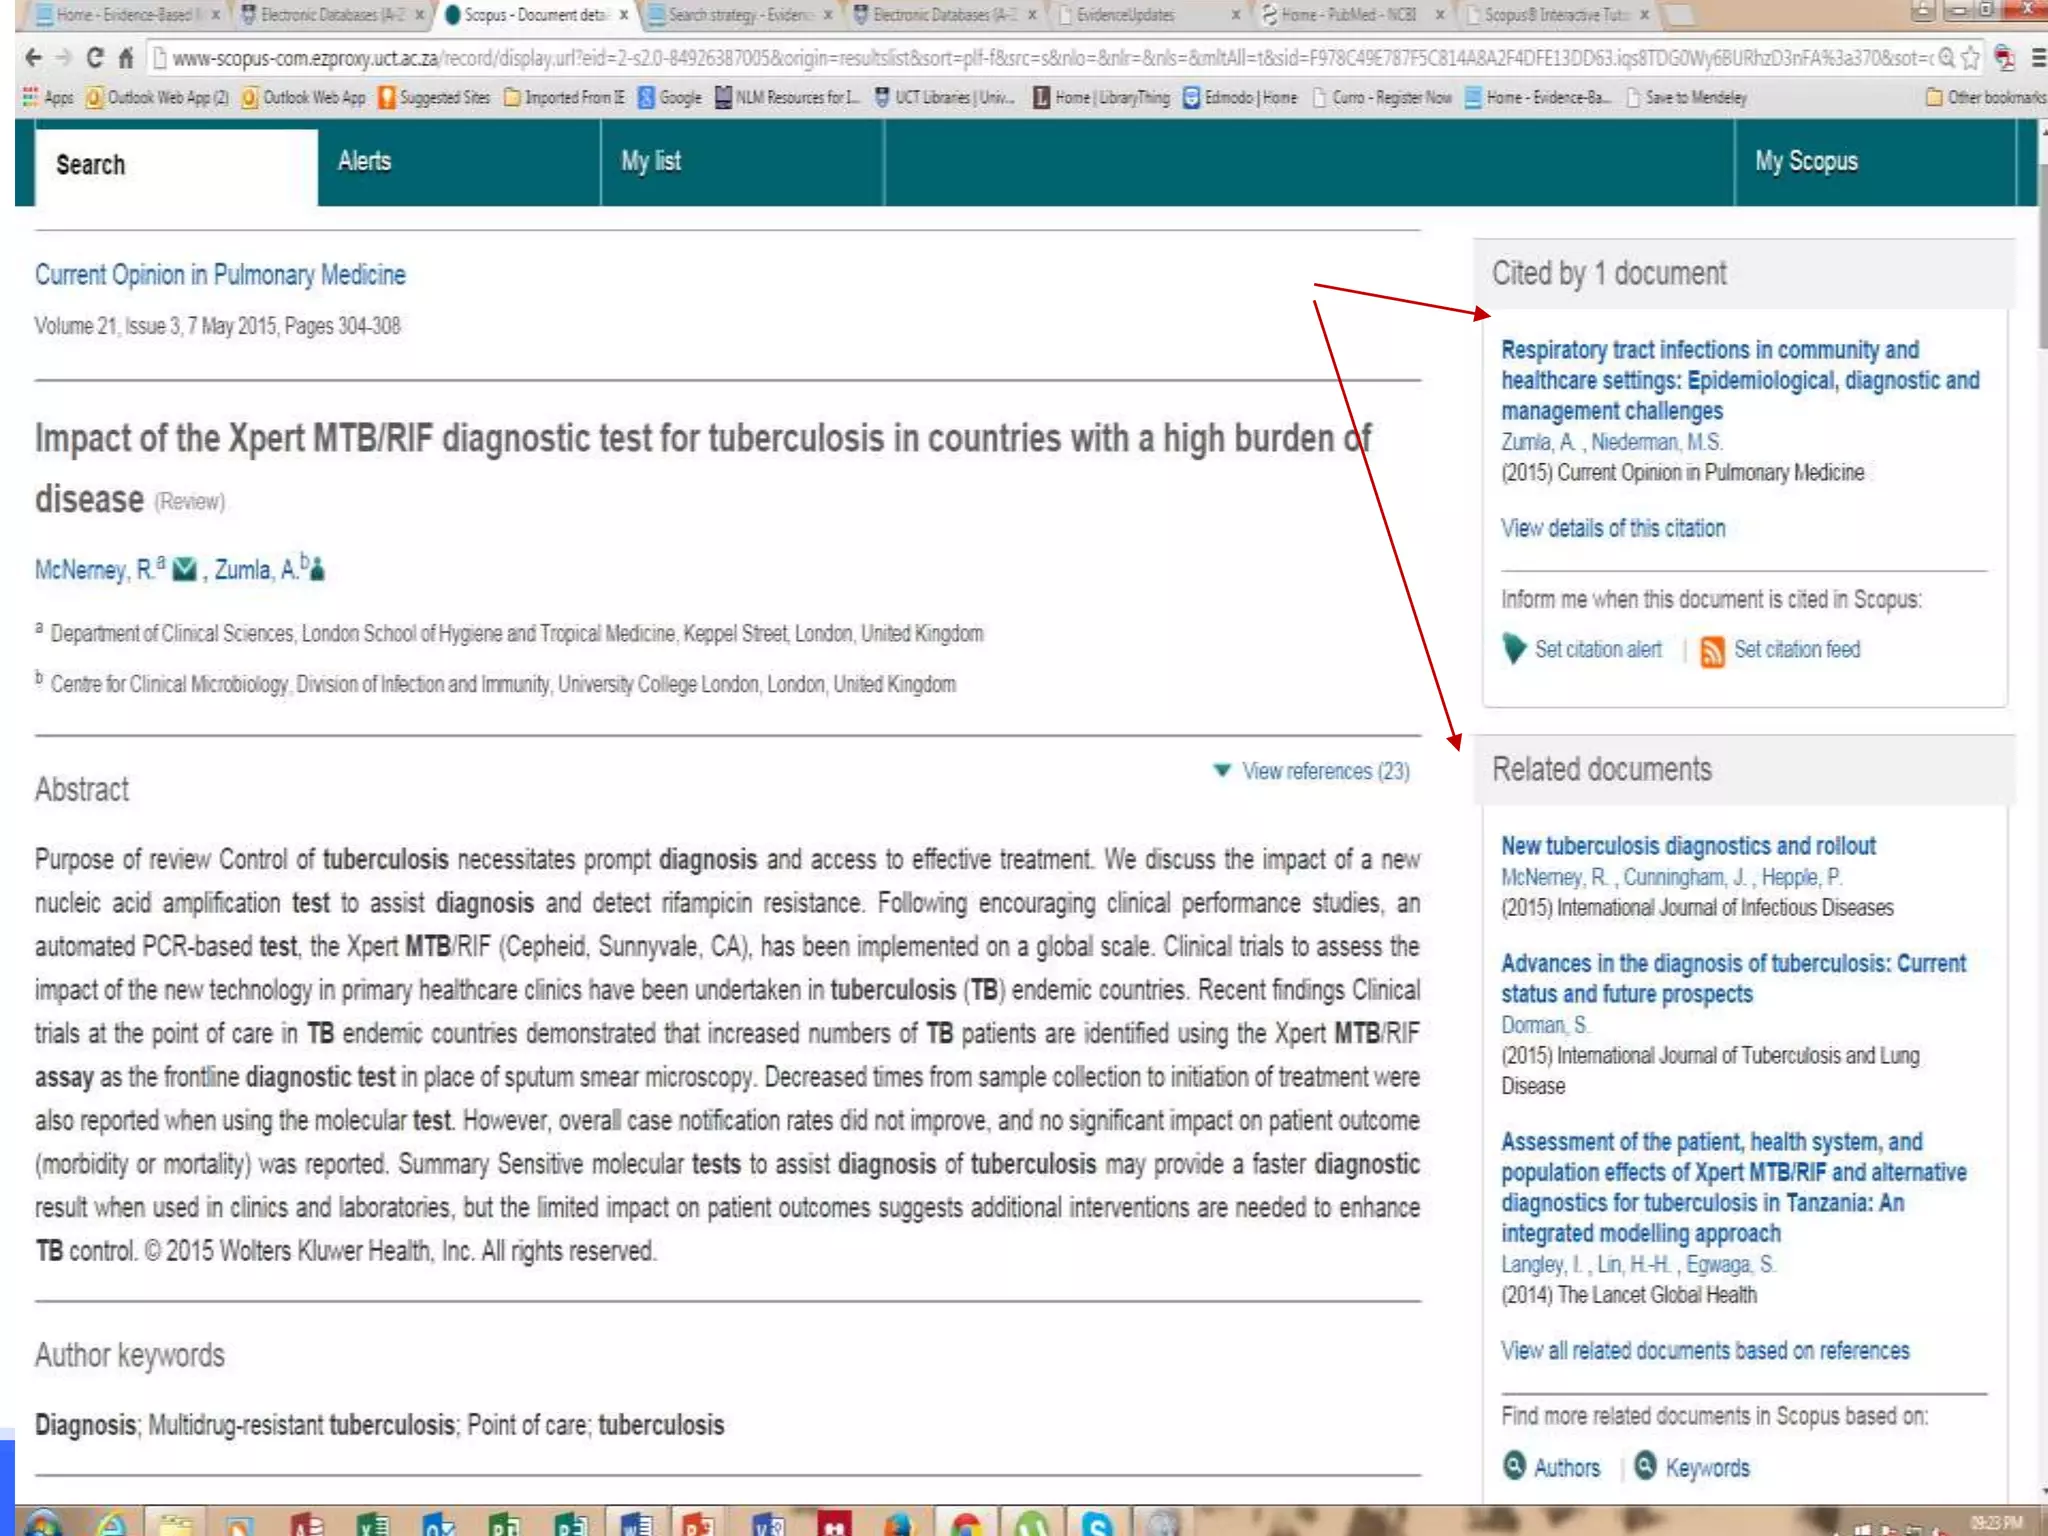This screenshot has height=1536, width=2048.
Task: Open the Current Opinion in Pulmonary Medicine link
Action: click(220, 275)
